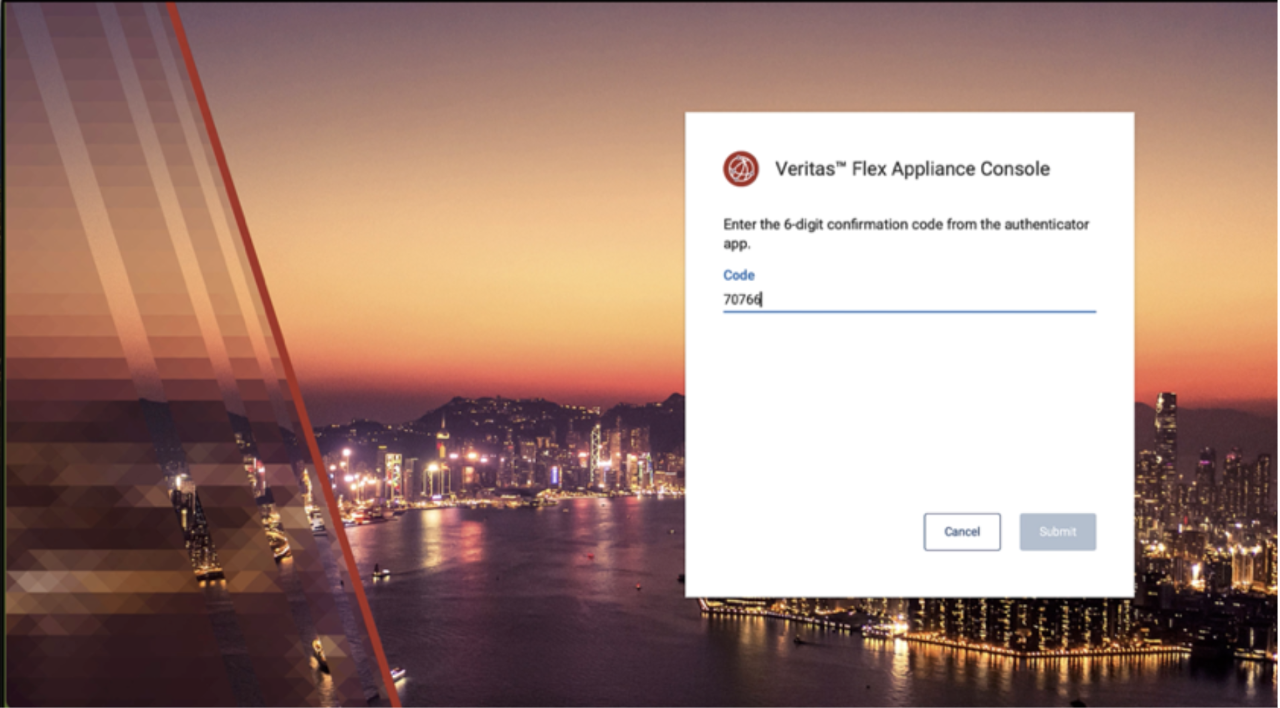Viewport: 1280px width, 708px height.
Task: Click the Veritas Flex Appliance Console title
Action: (912, 169)
